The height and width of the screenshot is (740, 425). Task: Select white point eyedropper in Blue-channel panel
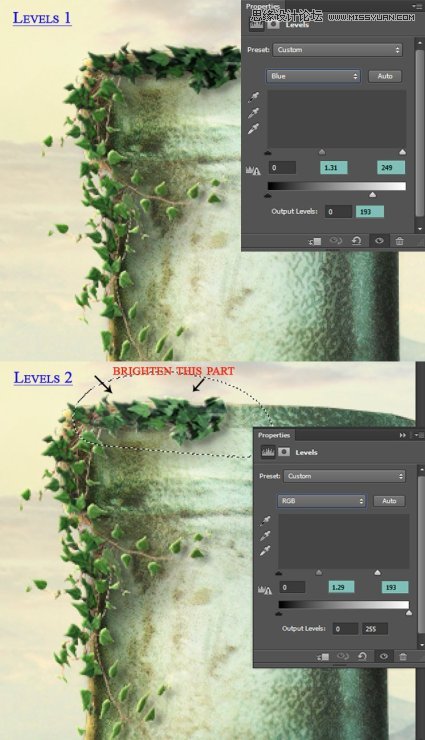click(x=254, y=128)
